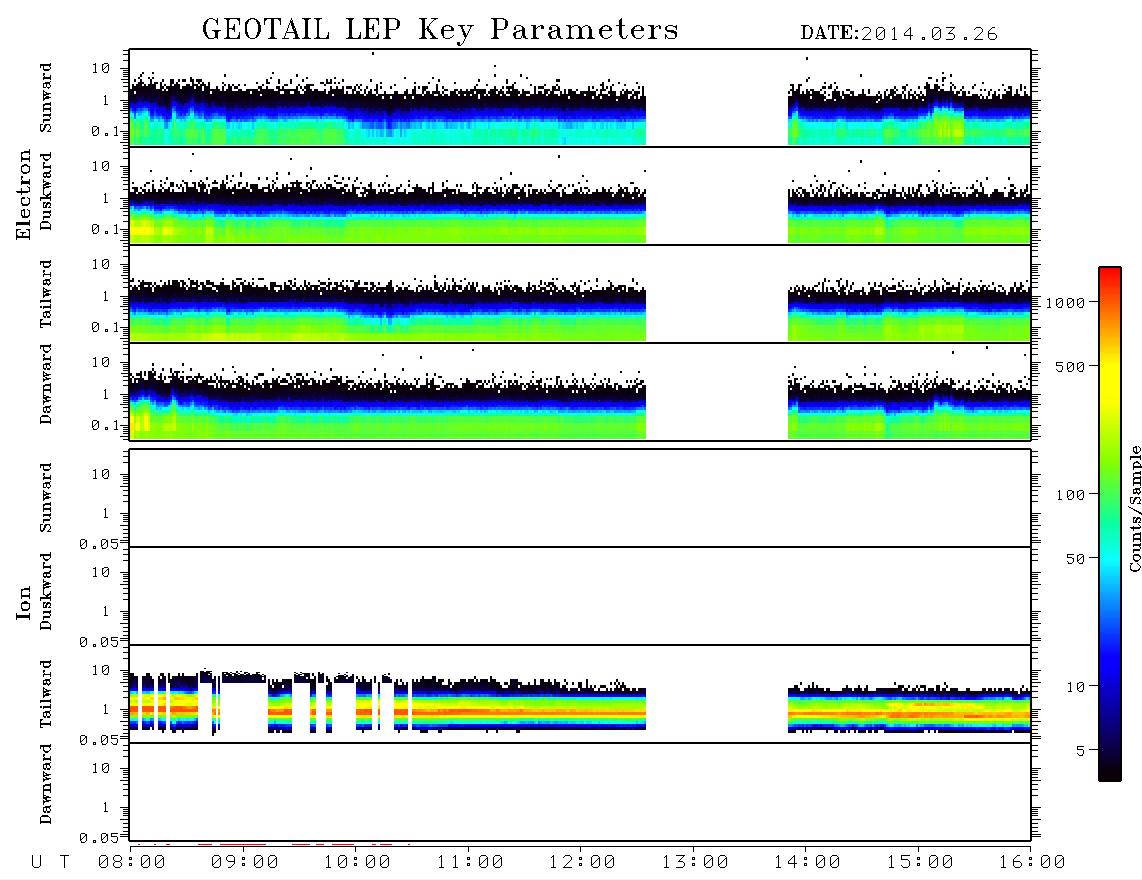Click the 500 colorbar tick label
This screenshot has width=1142, height=880.
pyautogui.click(x=1070, y=367)
